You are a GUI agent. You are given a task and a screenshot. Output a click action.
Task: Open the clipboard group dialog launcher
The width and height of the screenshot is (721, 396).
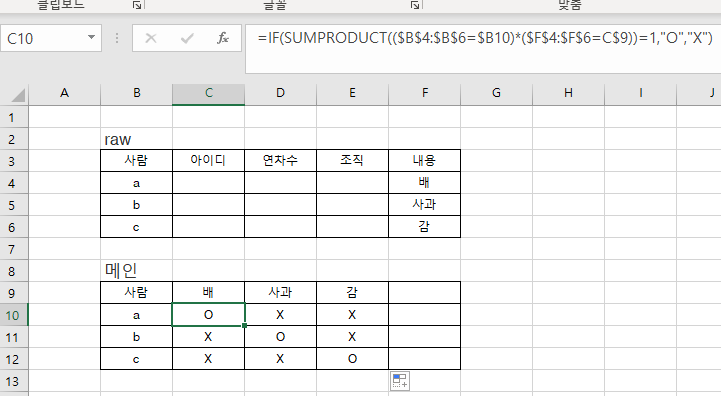point(137,5)
